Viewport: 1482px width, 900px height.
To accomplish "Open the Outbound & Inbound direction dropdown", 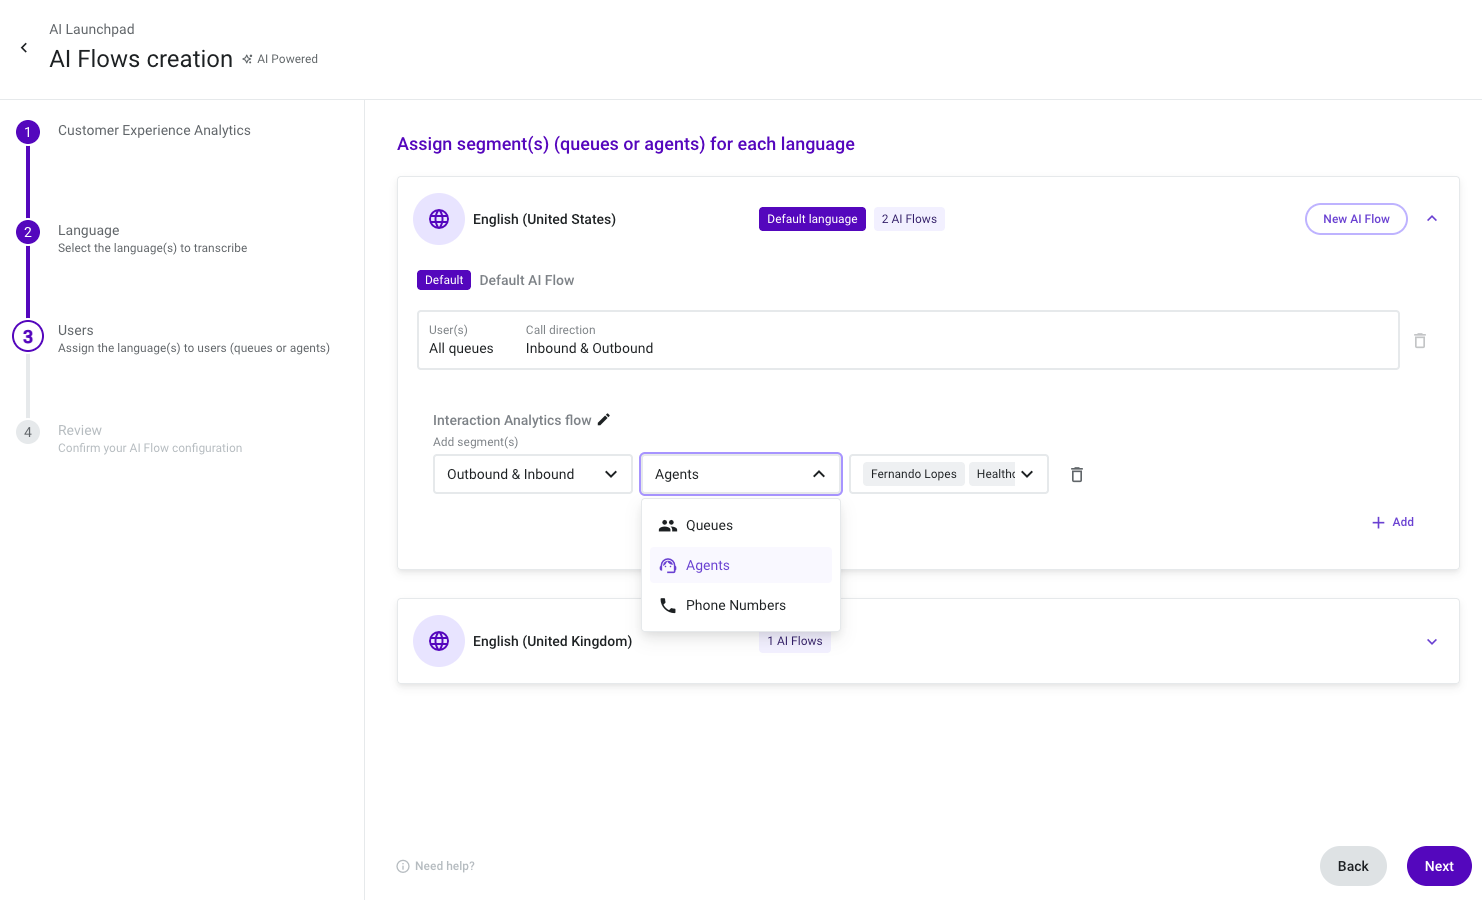I will tap(533, 474).
